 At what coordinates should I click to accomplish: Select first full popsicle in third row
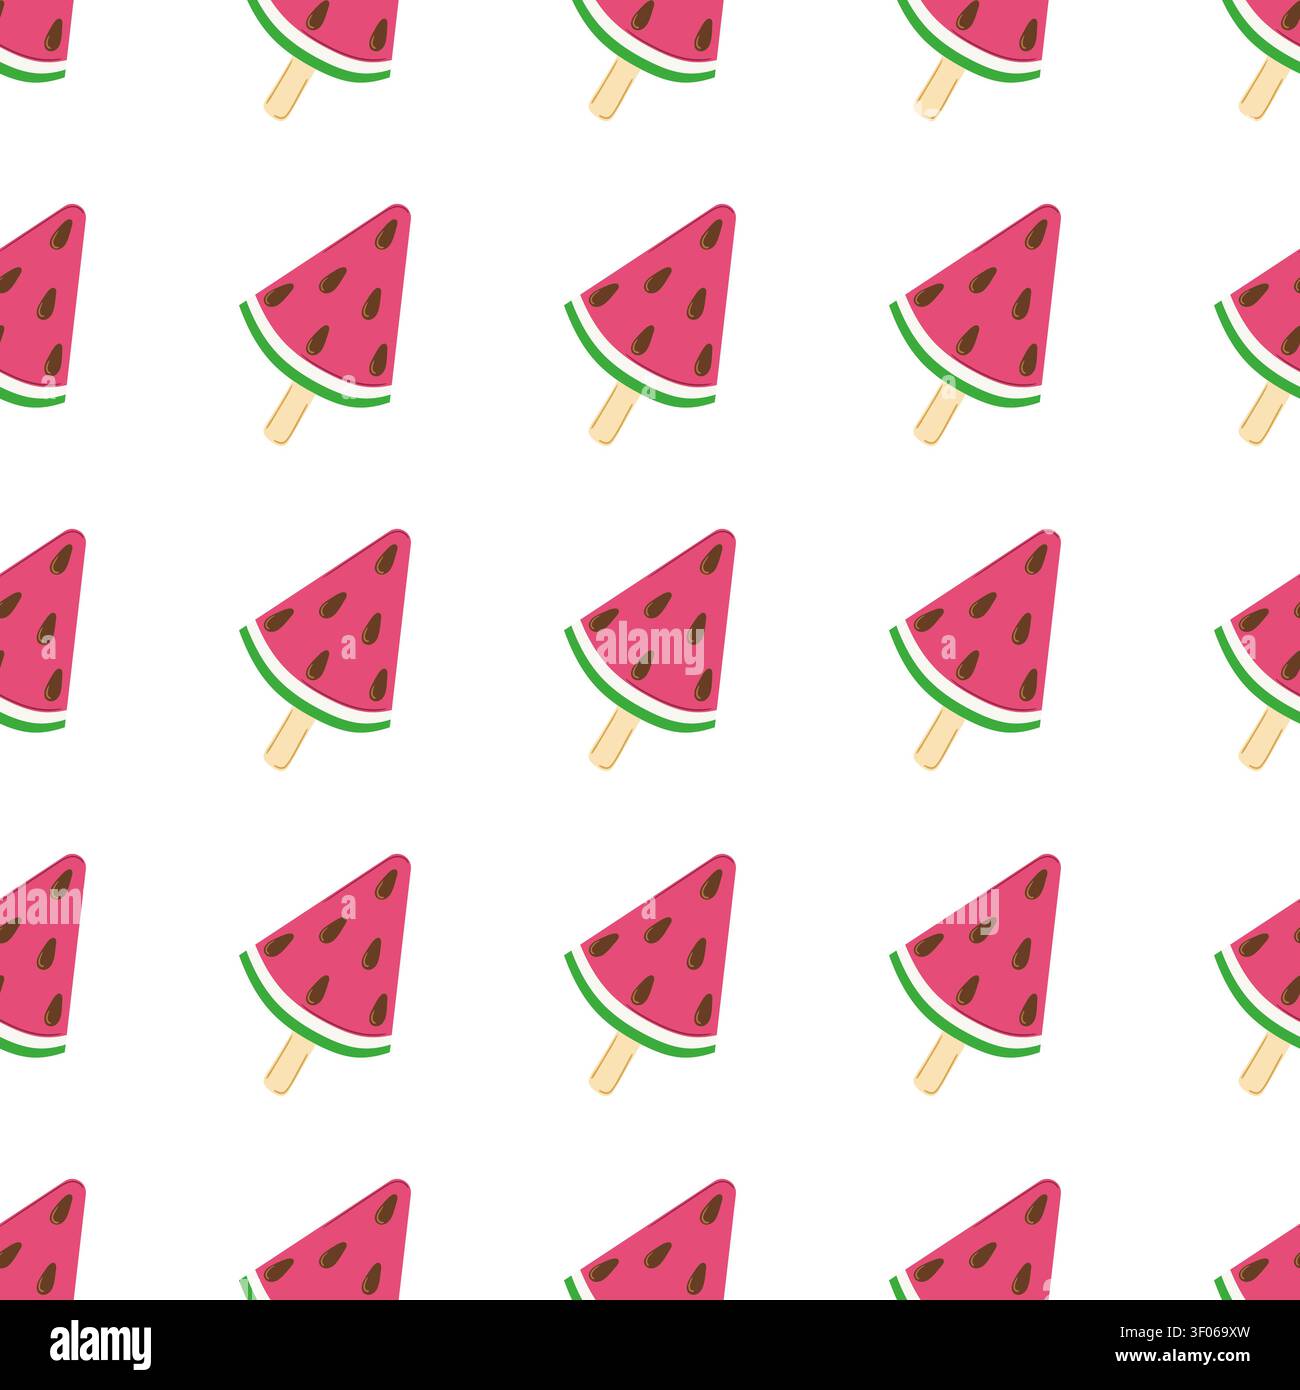[x=326, y=649]
